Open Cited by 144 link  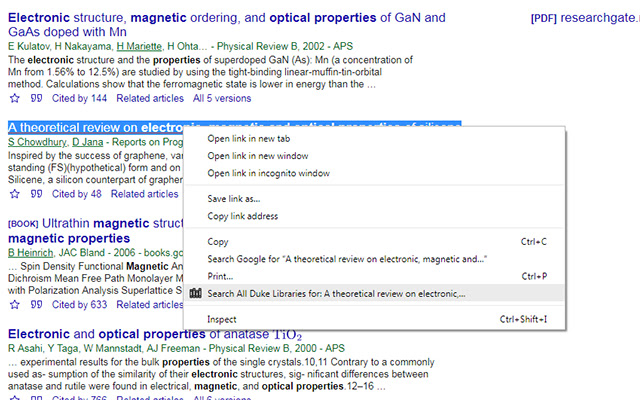pyautogui.click(x=79, y=98)
